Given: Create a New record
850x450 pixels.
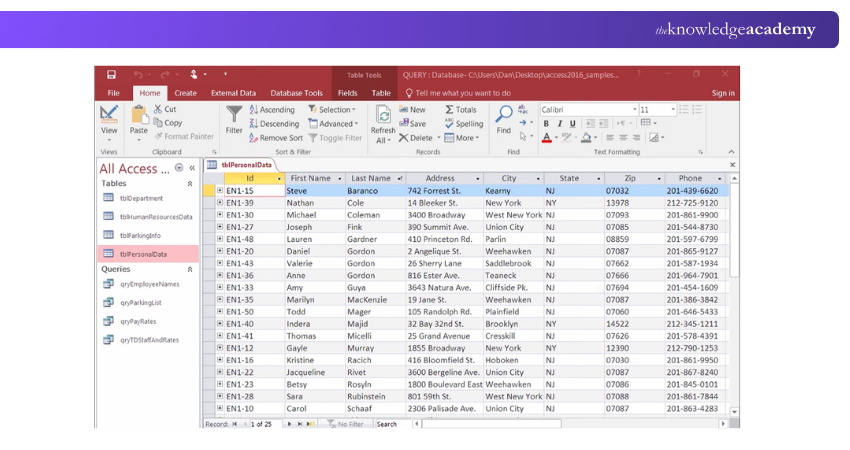Looking at the screenshot, I should pos(413,110).
